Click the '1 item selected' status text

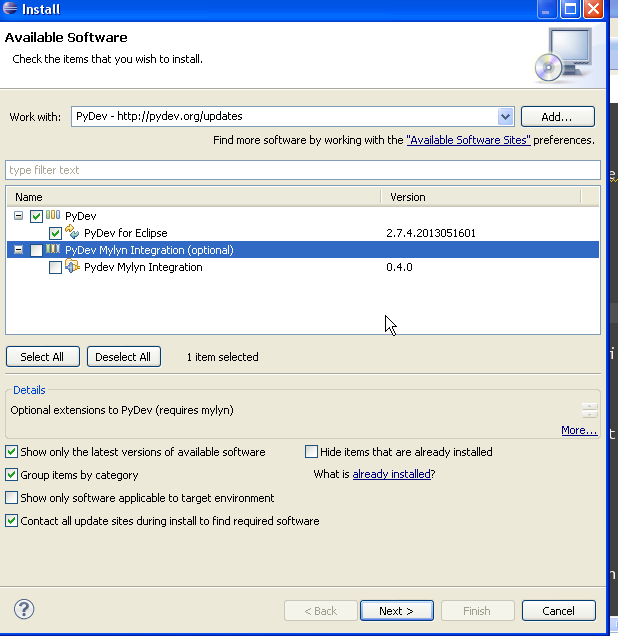click(222, 357)
